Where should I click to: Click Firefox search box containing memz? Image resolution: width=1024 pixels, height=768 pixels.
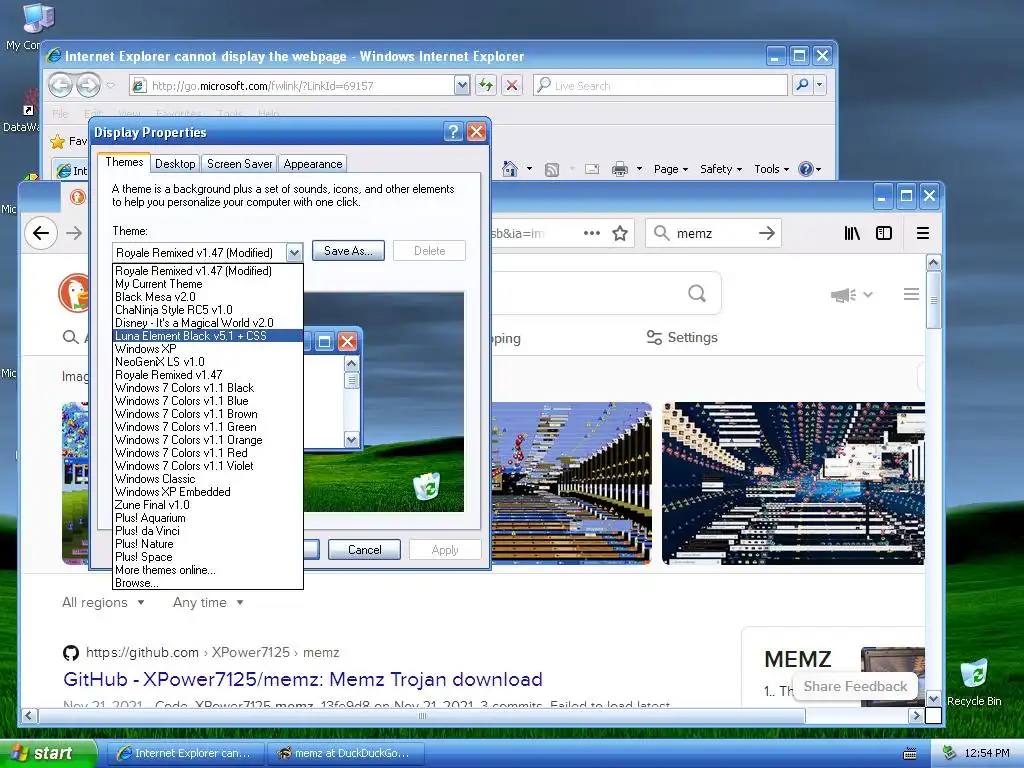click(x=713, y=233)
